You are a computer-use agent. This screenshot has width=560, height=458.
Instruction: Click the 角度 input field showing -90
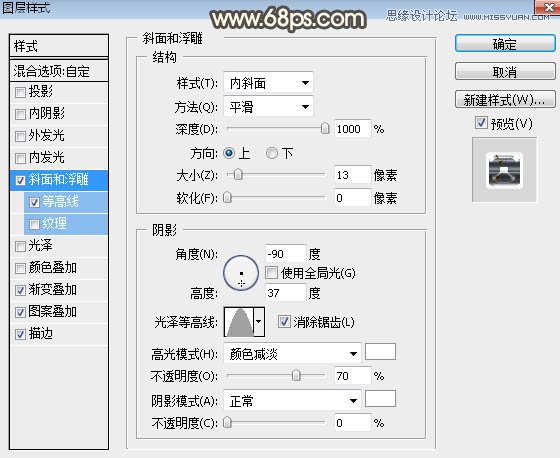(x=286, y=254)
